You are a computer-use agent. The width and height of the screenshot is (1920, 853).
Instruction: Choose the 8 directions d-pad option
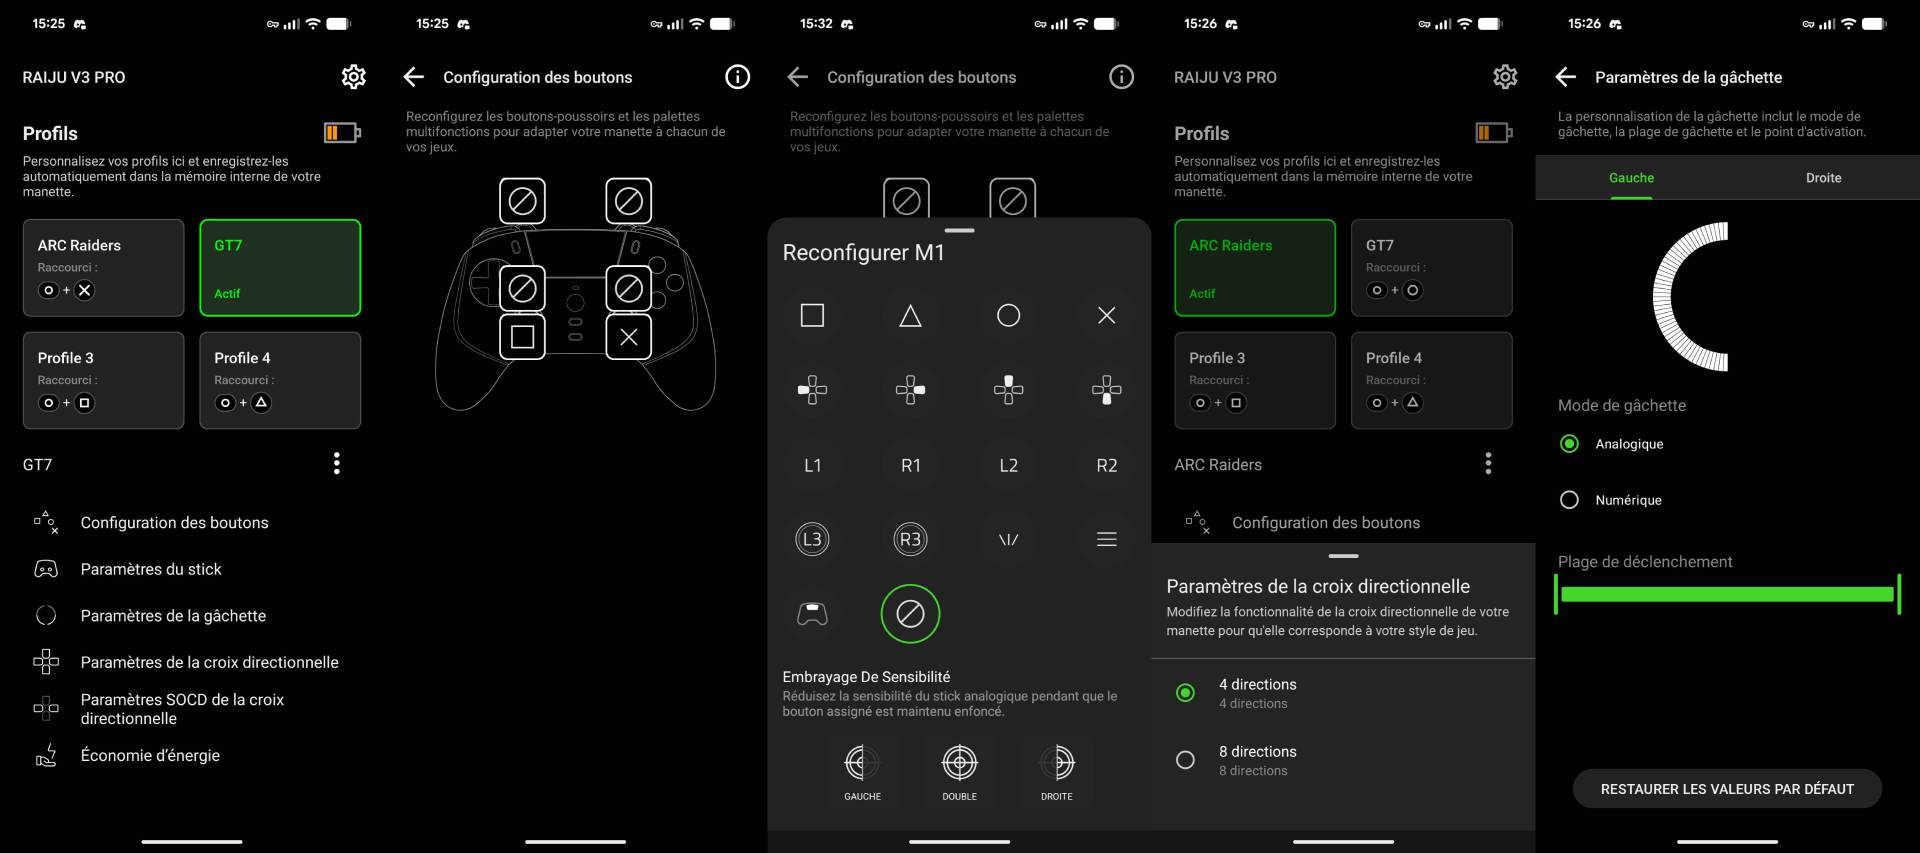[x=1186, y=760]
